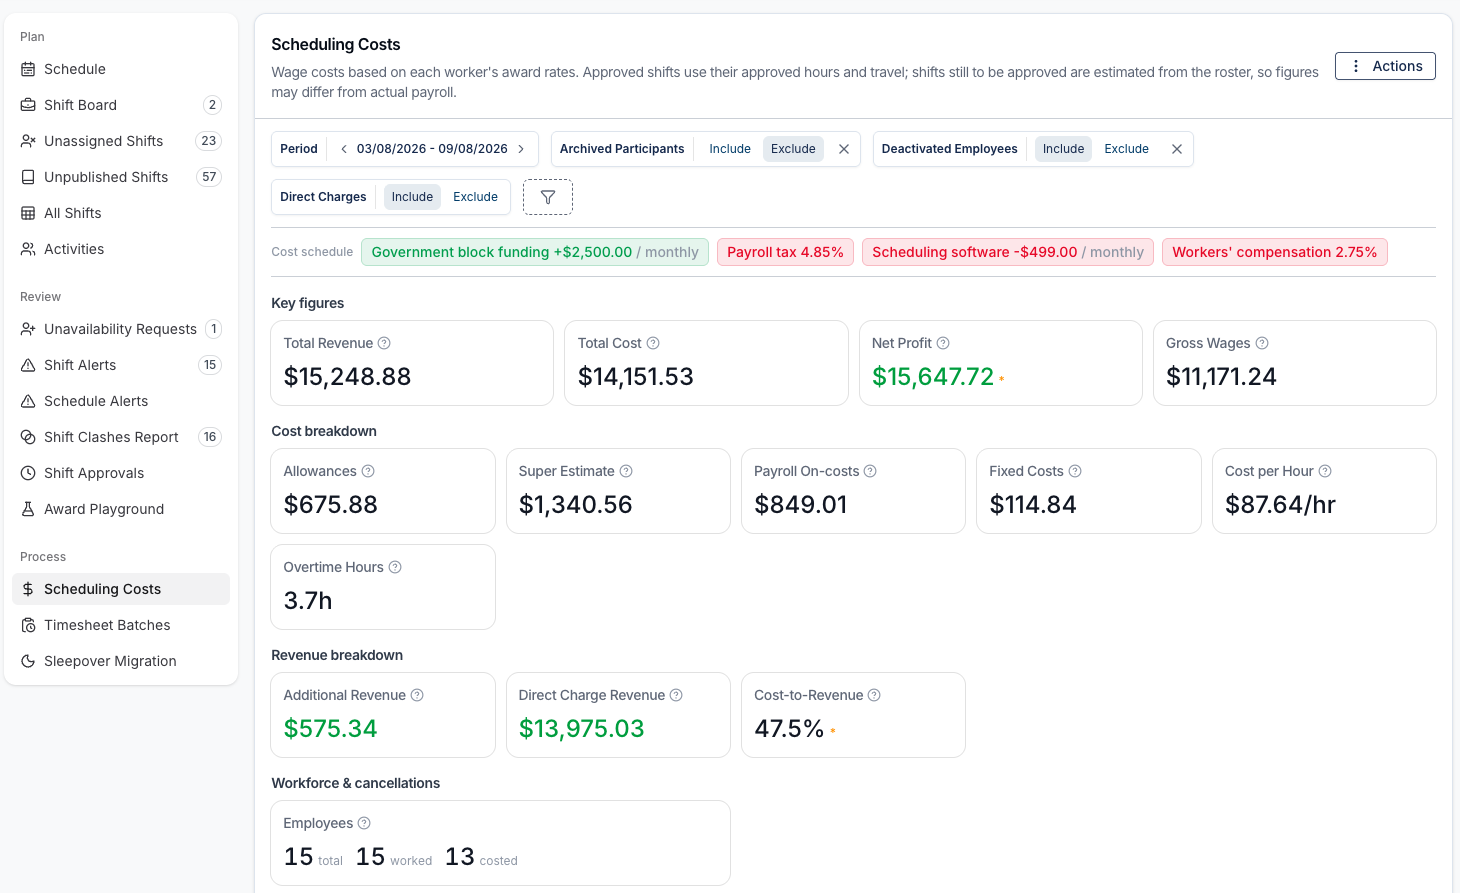Viewport: 1460px width, 893px height.
Task: Click the help icon beside Employees
Action: pyautogui.click(x=364, y=823)
